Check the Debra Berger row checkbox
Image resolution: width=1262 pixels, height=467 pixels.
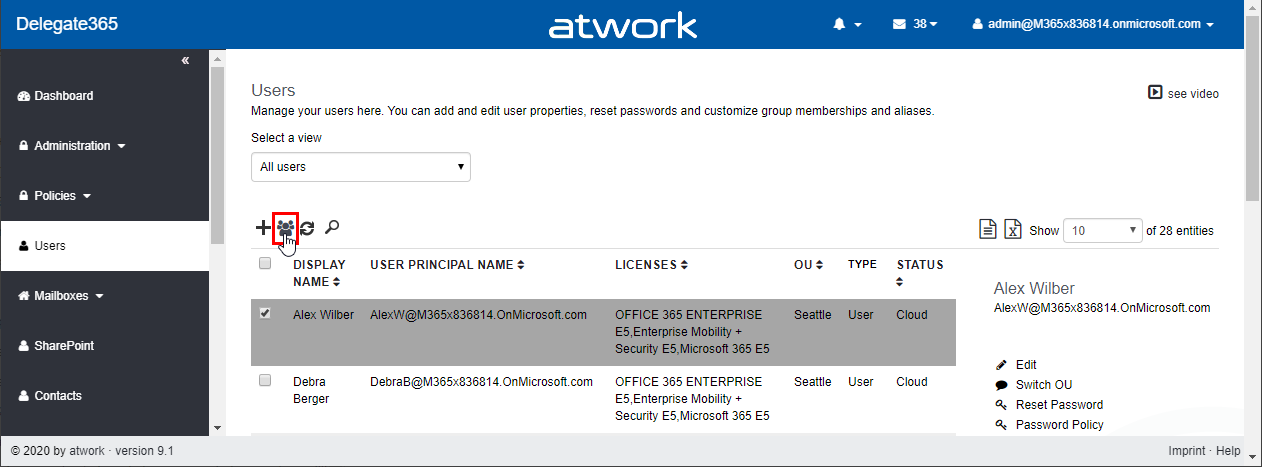click(x=265, y=380)
